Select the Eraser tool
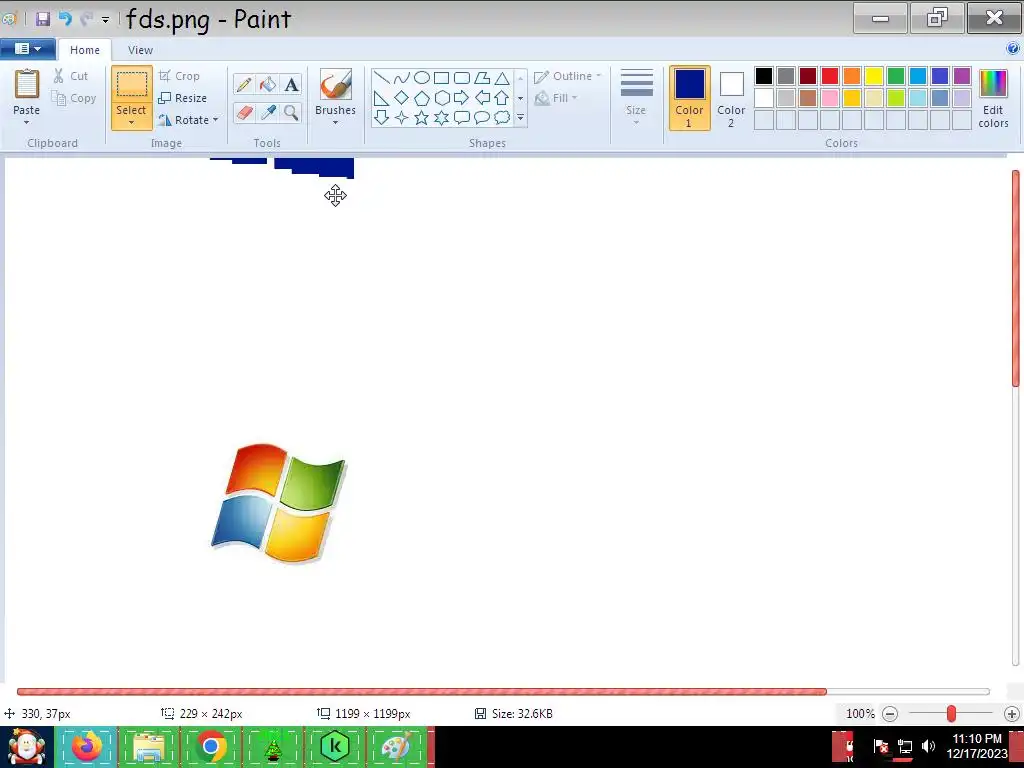 click(244, 112)
